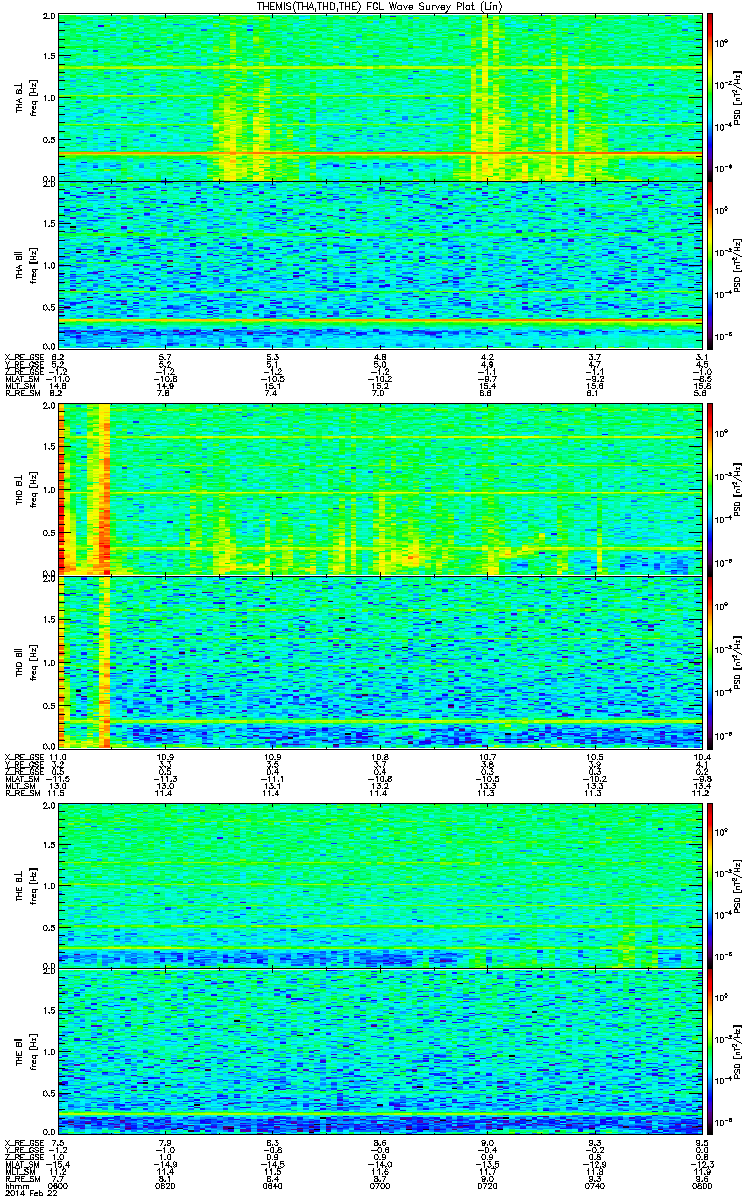This screenshot has width=750, height=1200.
Task: Click the THE B-parallel PSD color bar
Action: pyautogui.click(x=709, y=1052)
